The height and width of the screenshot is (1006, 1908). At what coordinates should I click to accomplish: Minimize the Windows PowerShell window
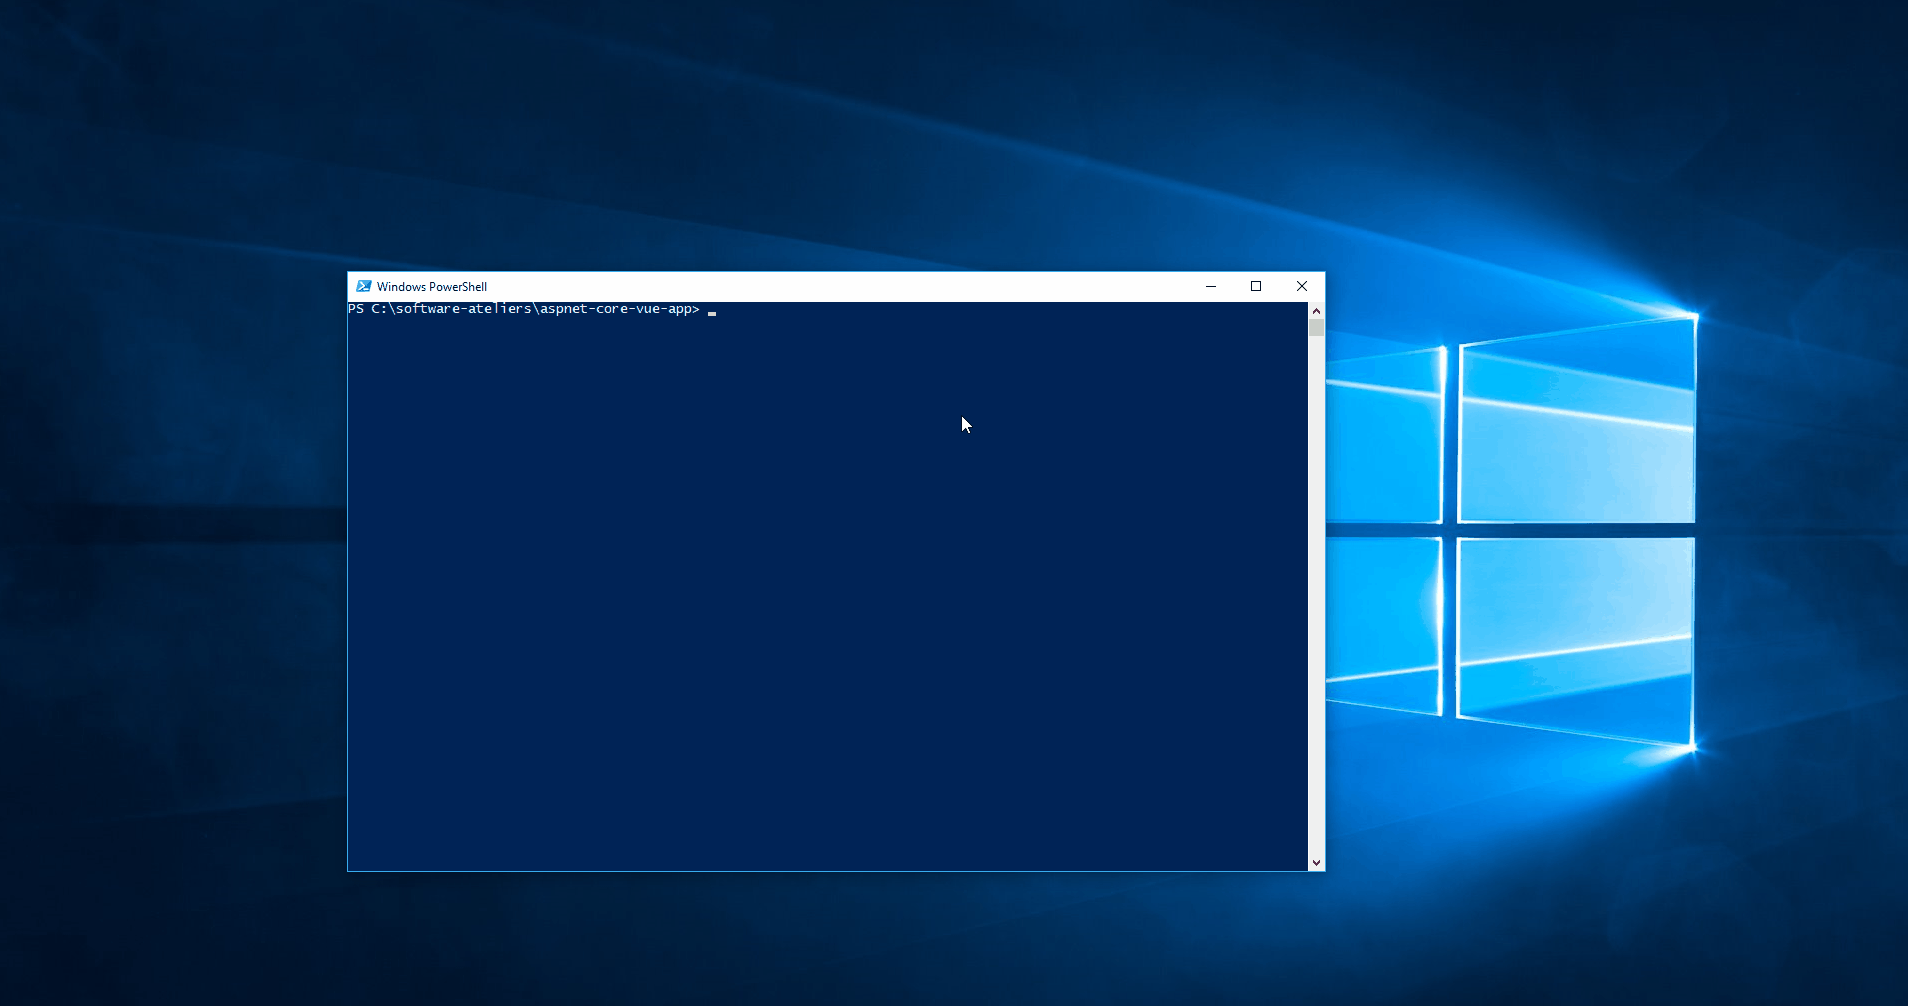coord(1211,286)
